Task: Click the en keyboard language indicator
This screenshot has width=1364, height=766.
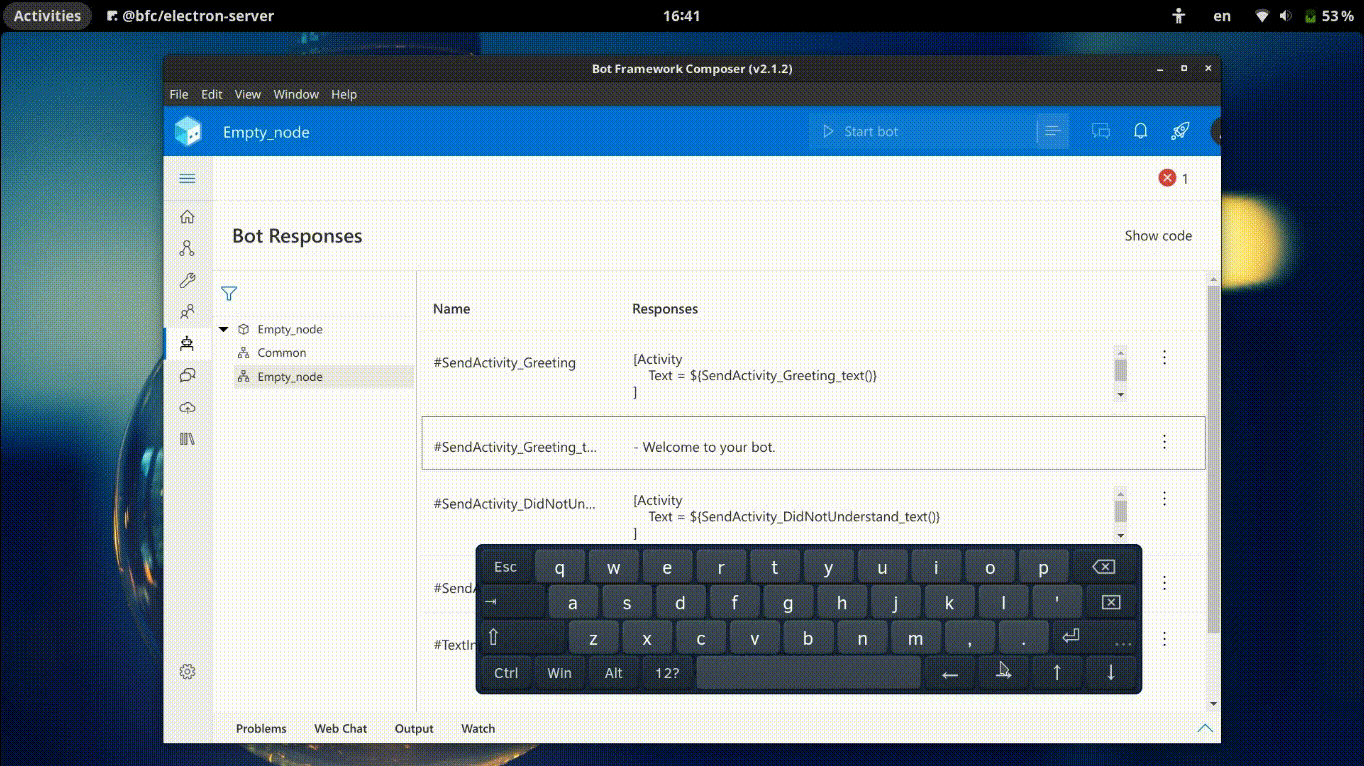Action: click(x=1222, y=16)
